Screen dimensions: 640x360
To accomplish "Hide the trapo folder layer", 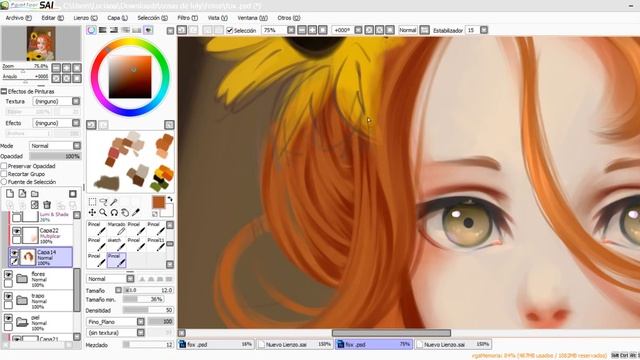I will (8, 296).
